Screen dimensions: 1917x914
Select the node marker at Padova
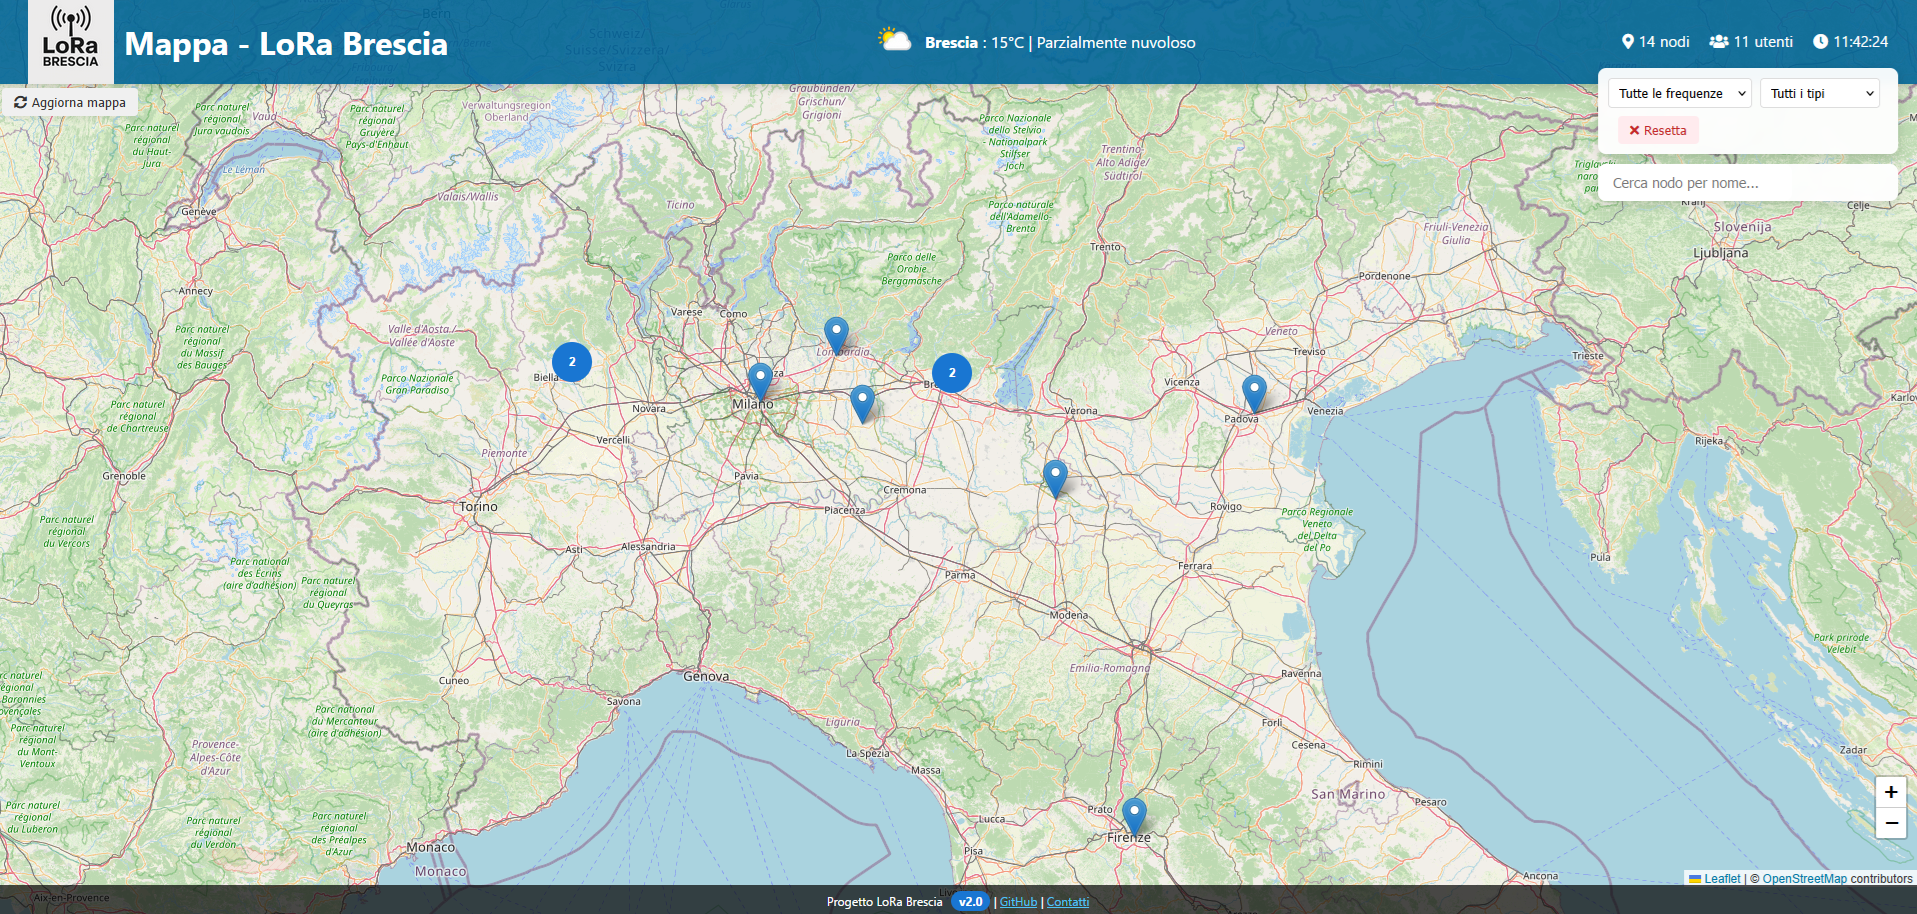coord(1254,394)
